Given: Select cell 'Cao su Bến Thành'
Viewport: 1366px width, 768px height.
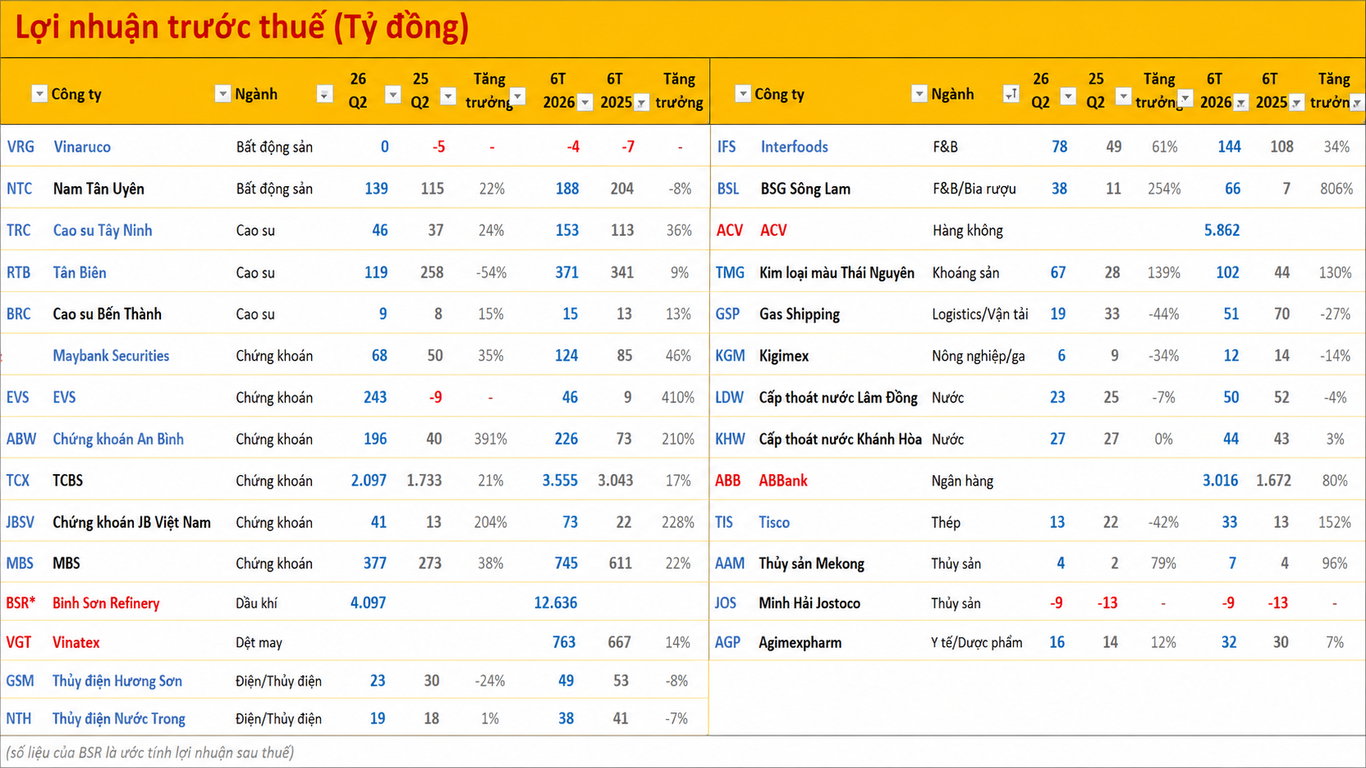Looking at the screenshot, I should (x=107, y=314).
